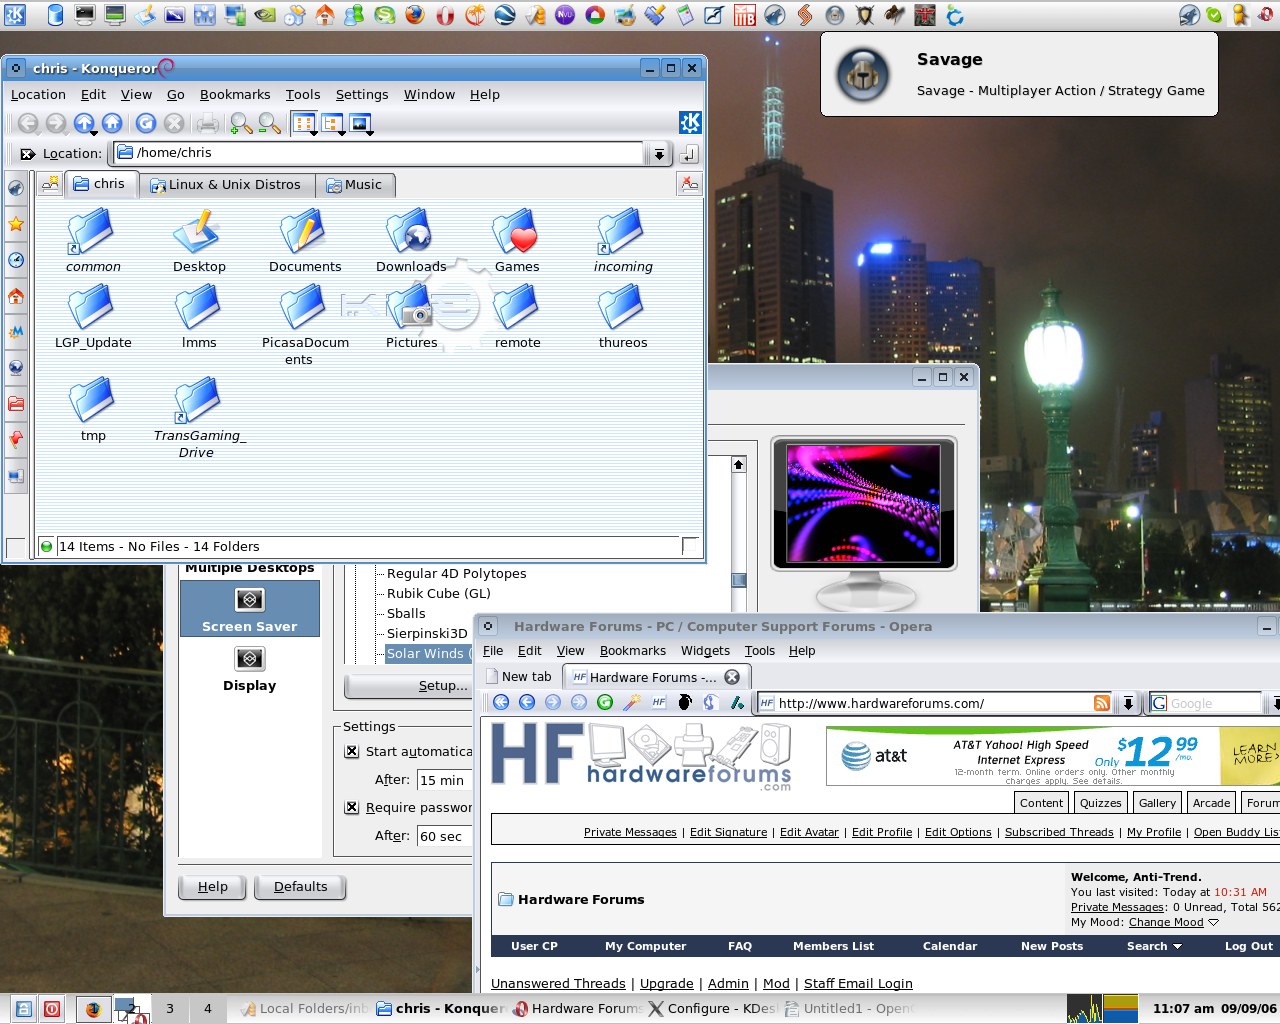Clear the Konqueror location bar
Screen dimensions: 1280x1024
point(28,154)
